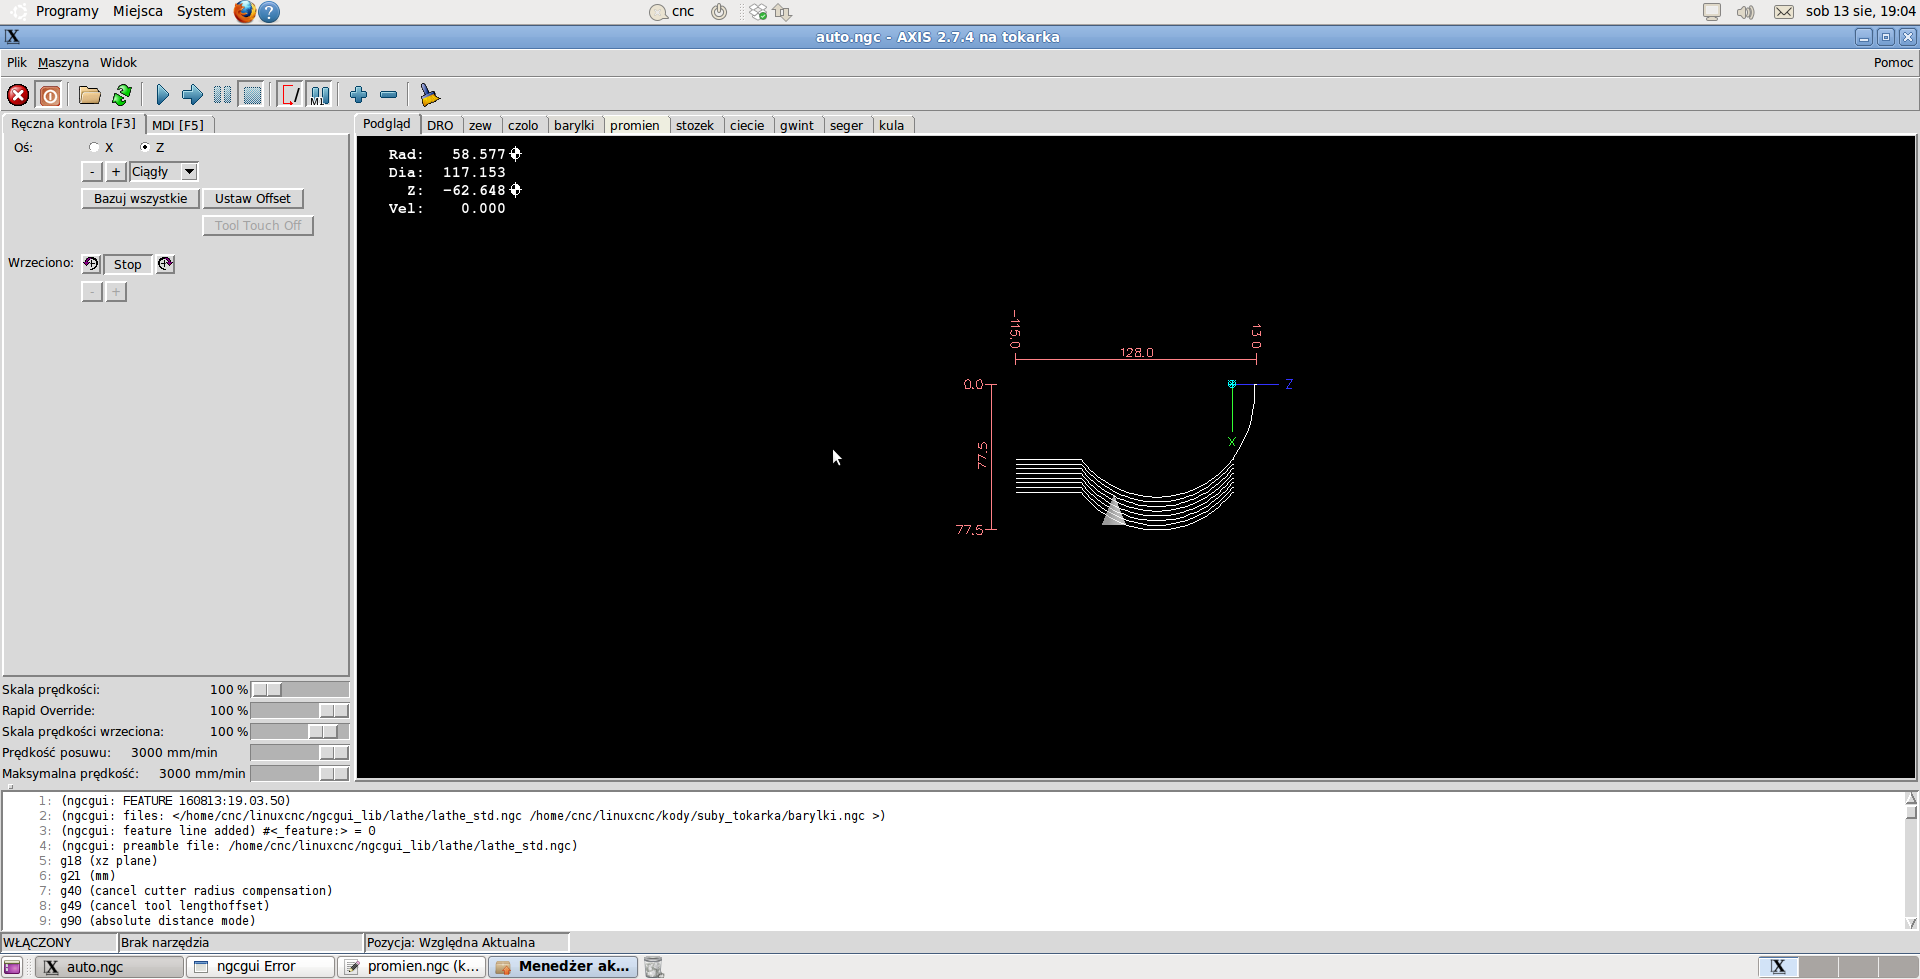Switch to Menedżer ak... taskbar window

click(x=563, y=967)
